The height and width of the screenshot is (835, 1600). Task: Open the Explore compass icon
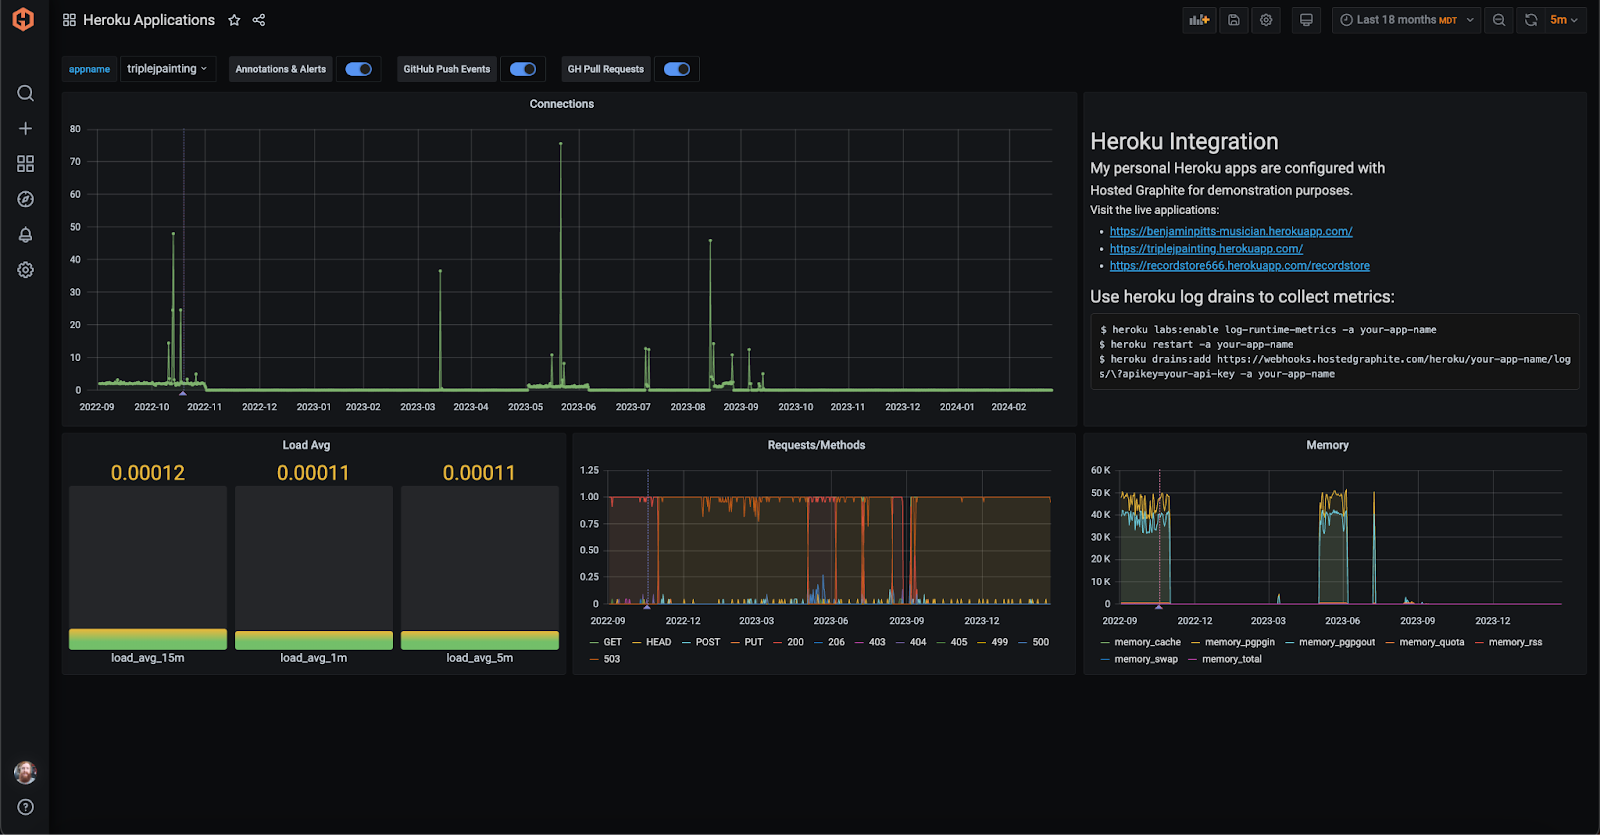point(26,199)
